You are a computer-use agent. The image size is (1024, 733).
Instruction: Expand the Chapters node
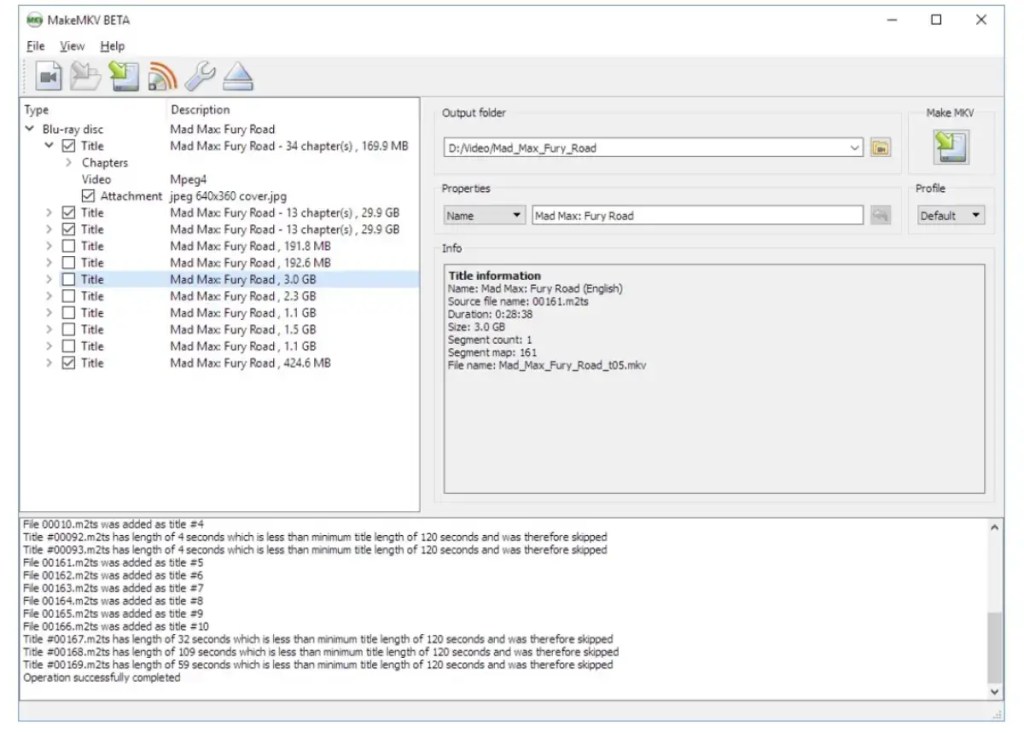tap(69, 162)
